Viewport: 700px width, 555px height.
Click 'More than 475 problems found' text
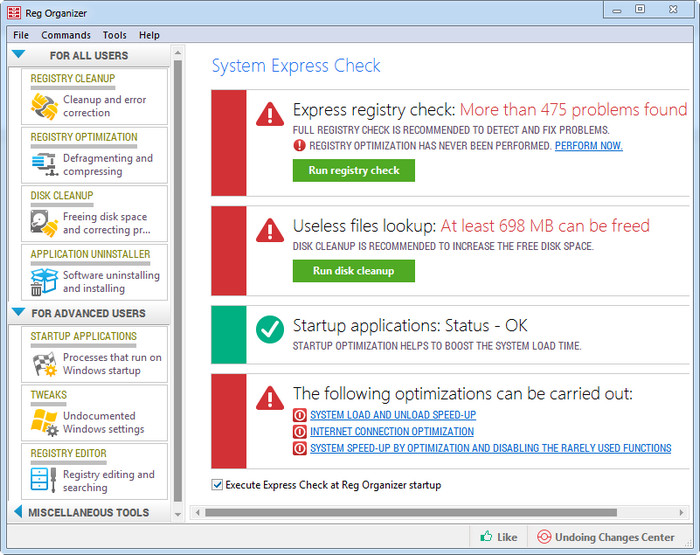coord(573,110)
